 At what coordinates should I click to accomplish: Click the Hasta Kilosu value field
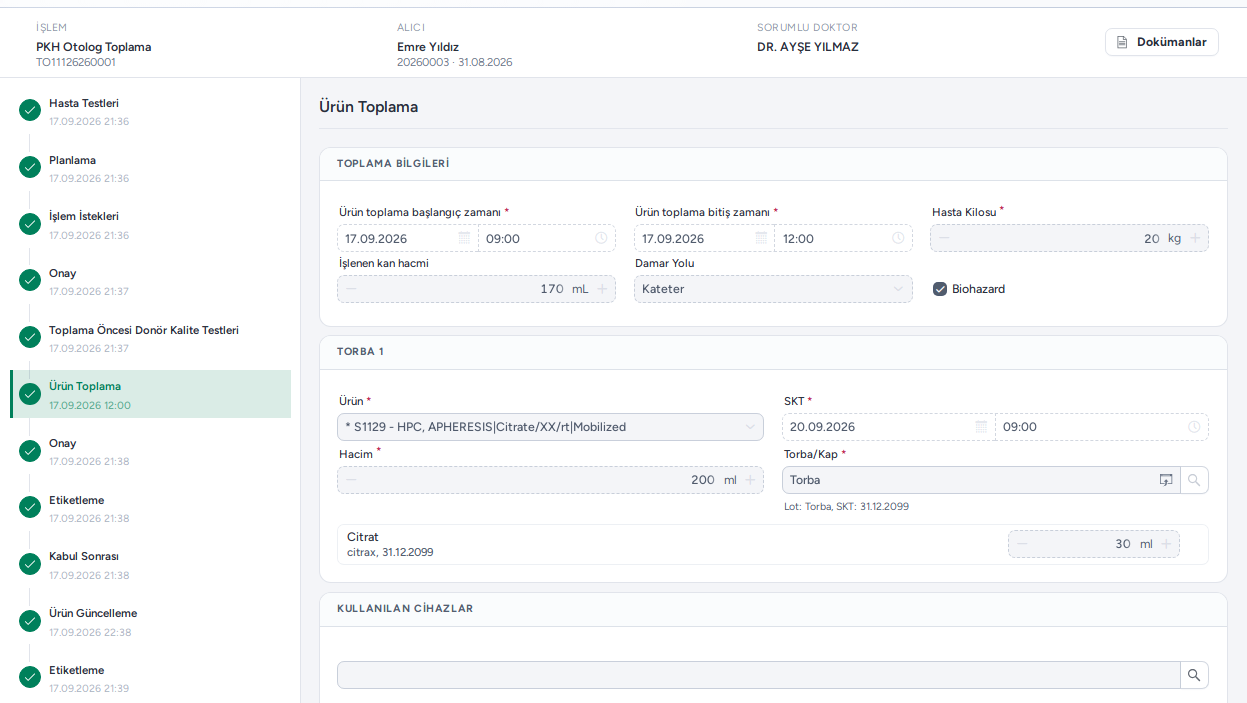point(1069,238)
